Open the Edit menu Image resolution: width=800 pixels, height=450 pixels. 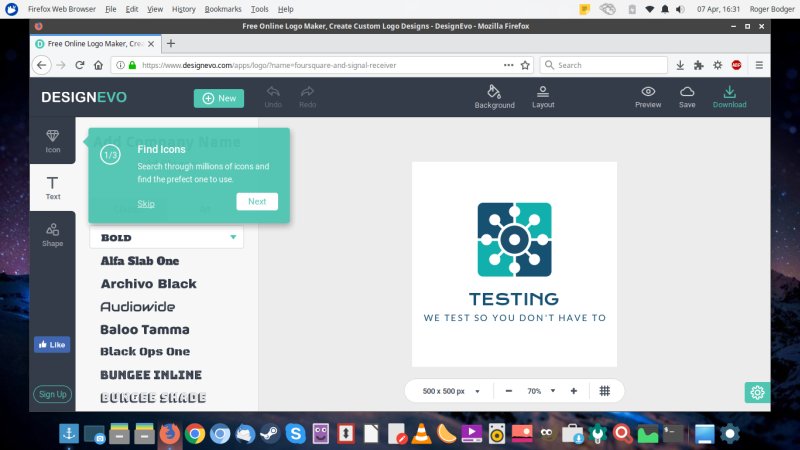coord(132,9)
